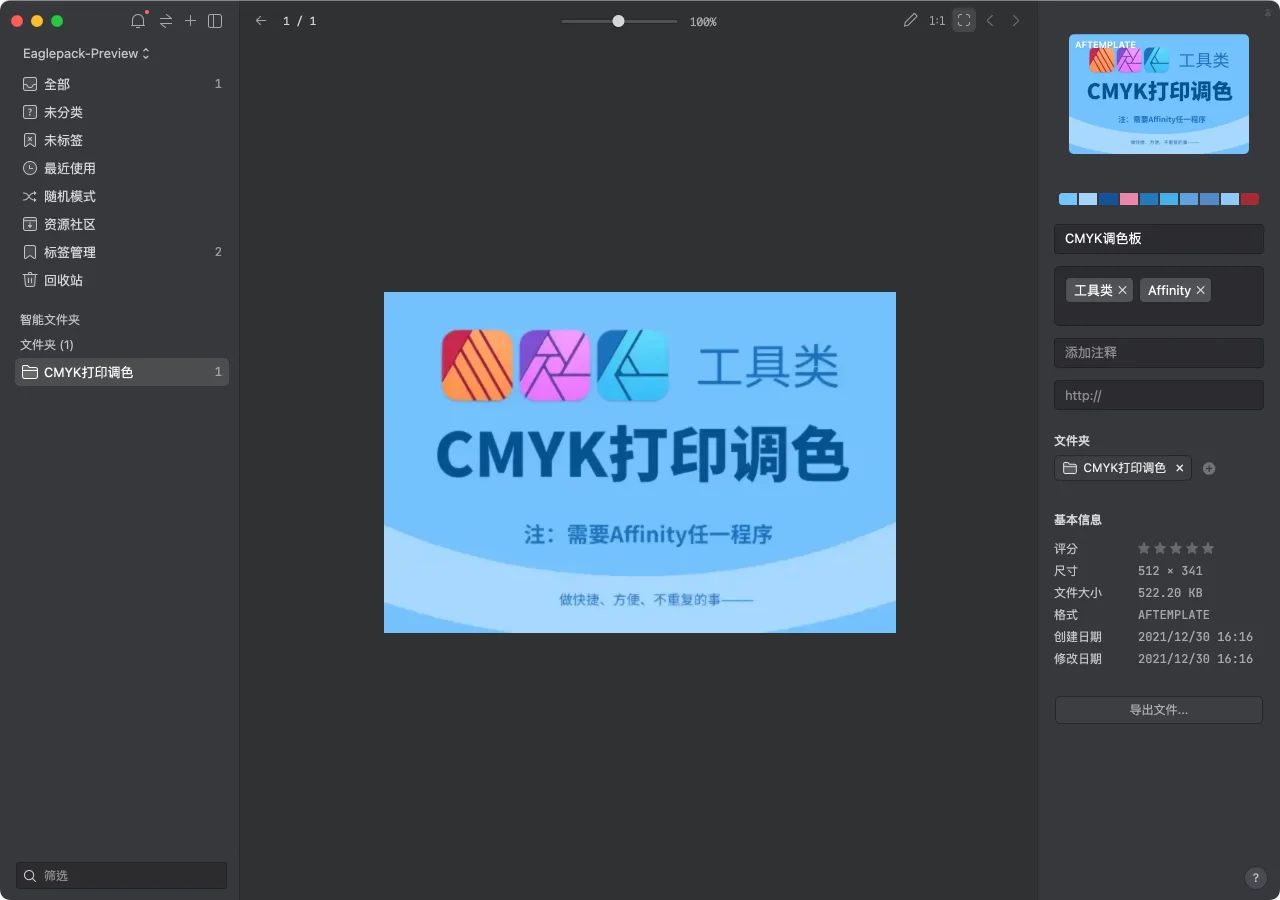Open the notifications bell icon
This screenshot has width=1280, height=900.
[x=138, y=21]
